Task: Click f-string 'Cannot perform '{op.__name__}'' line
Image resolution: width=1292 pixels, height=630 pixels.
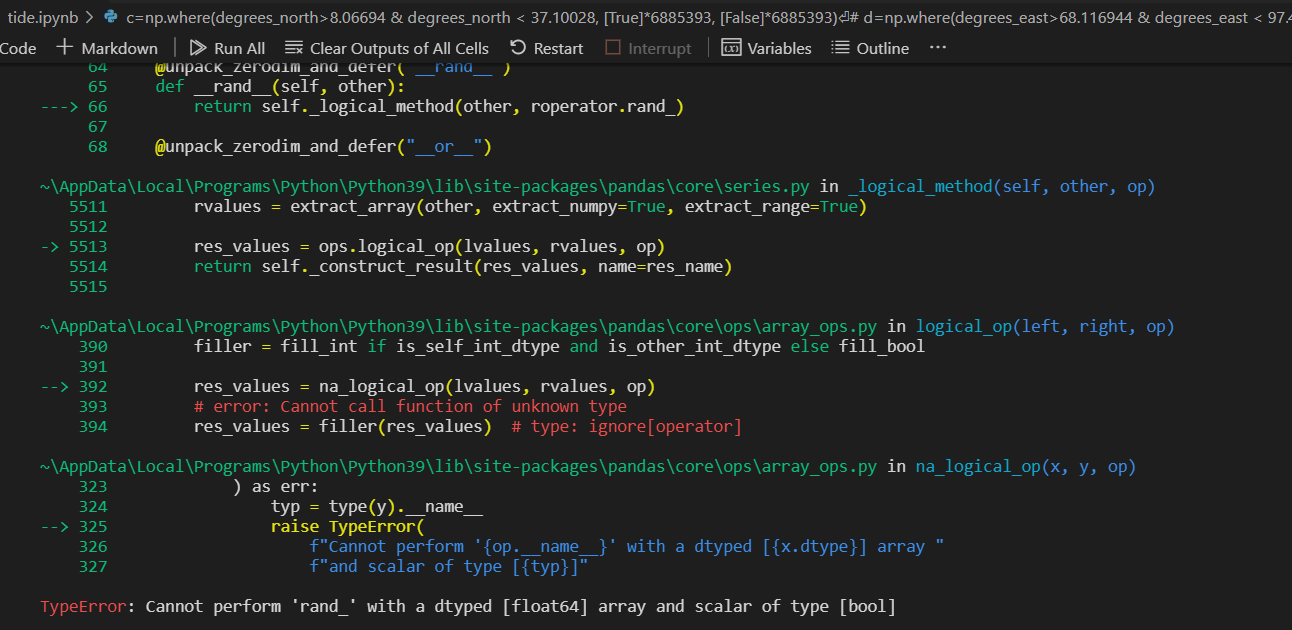Action: (x=627, y=546)
